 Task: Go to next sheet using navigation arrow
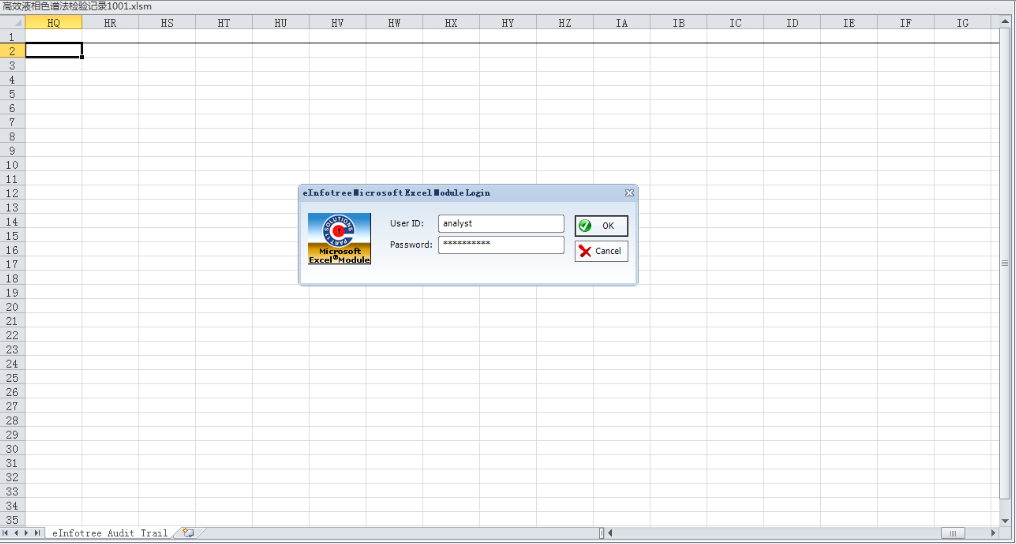pos(28,533)
